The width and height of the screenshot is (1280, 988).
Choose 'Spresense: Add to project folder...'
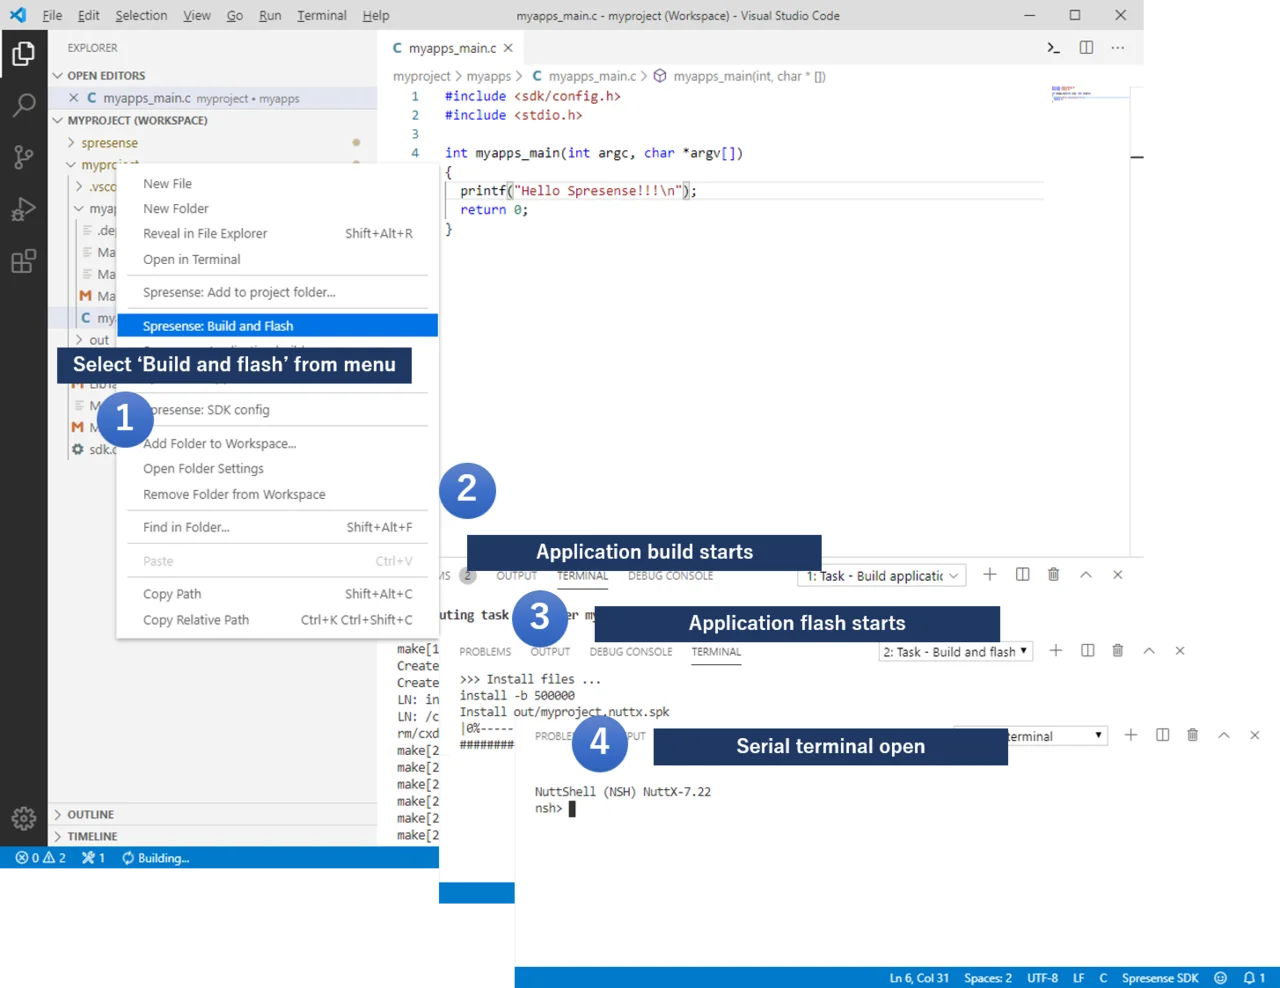[277, 292]
